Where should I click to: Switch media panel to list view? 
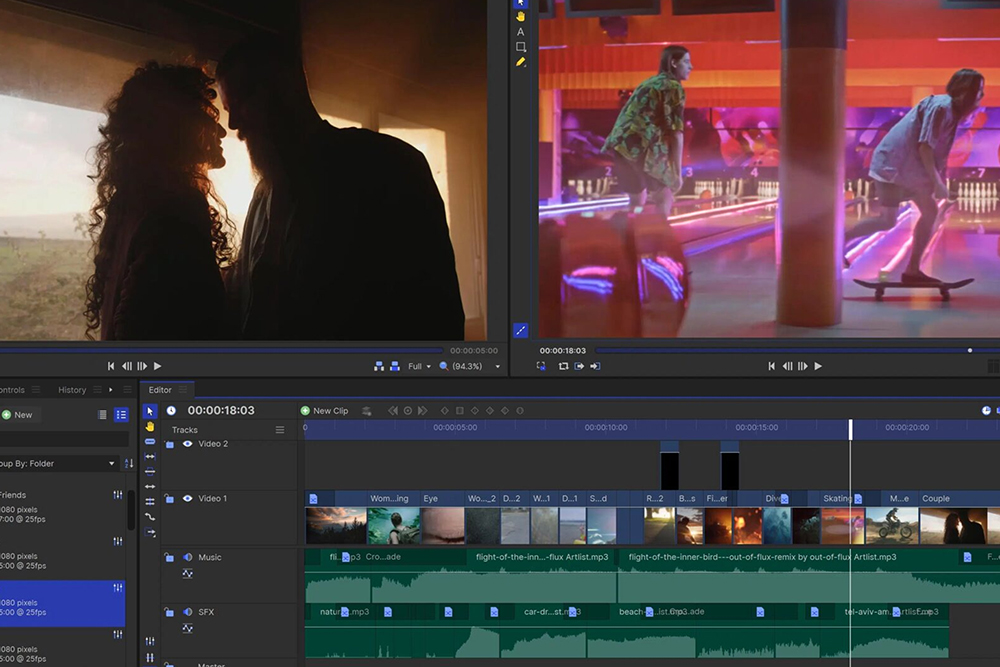[x=121, y=415]
